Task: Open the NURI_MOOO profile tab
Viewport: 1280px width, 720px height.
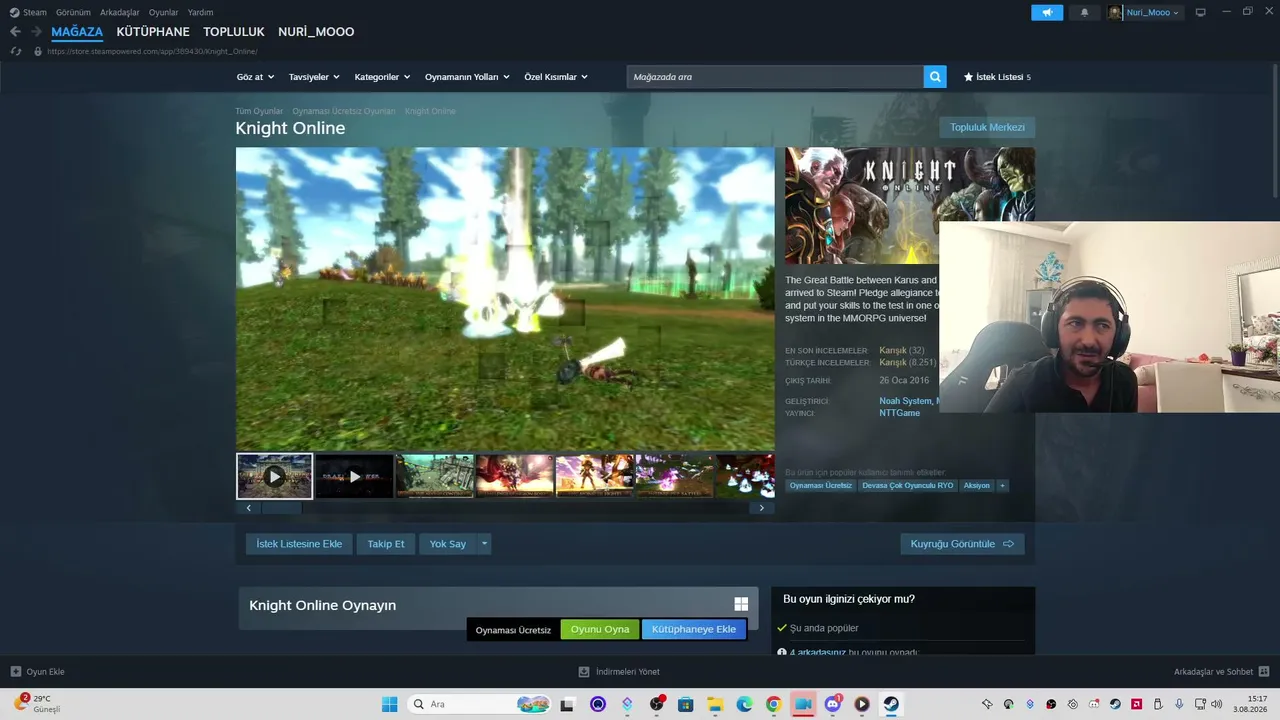Action: pyautogui.click(x=316, y=32)
